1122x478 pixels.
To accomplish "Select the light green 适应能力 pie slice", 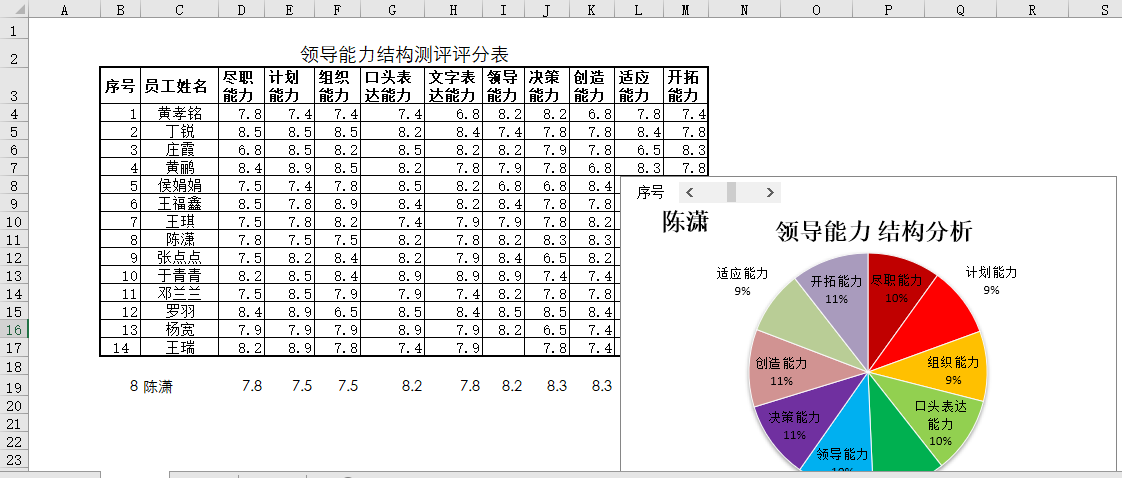I will tap(788, 317).
